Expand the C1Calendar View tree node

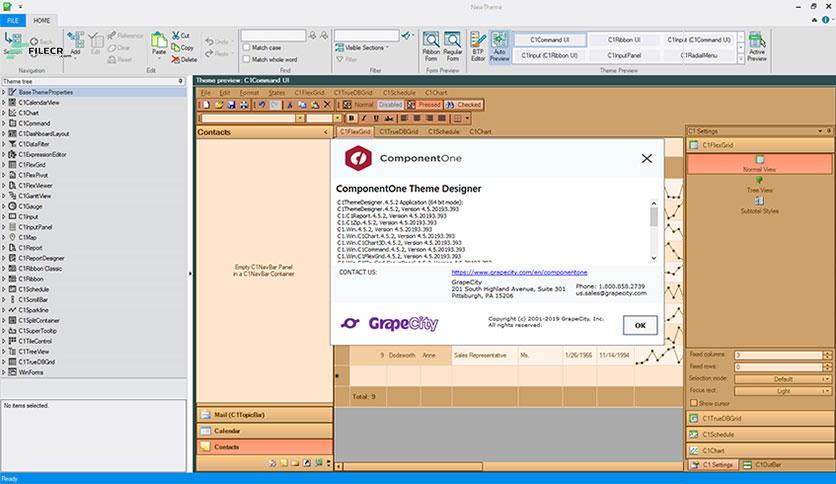click(x=4, y=102)
